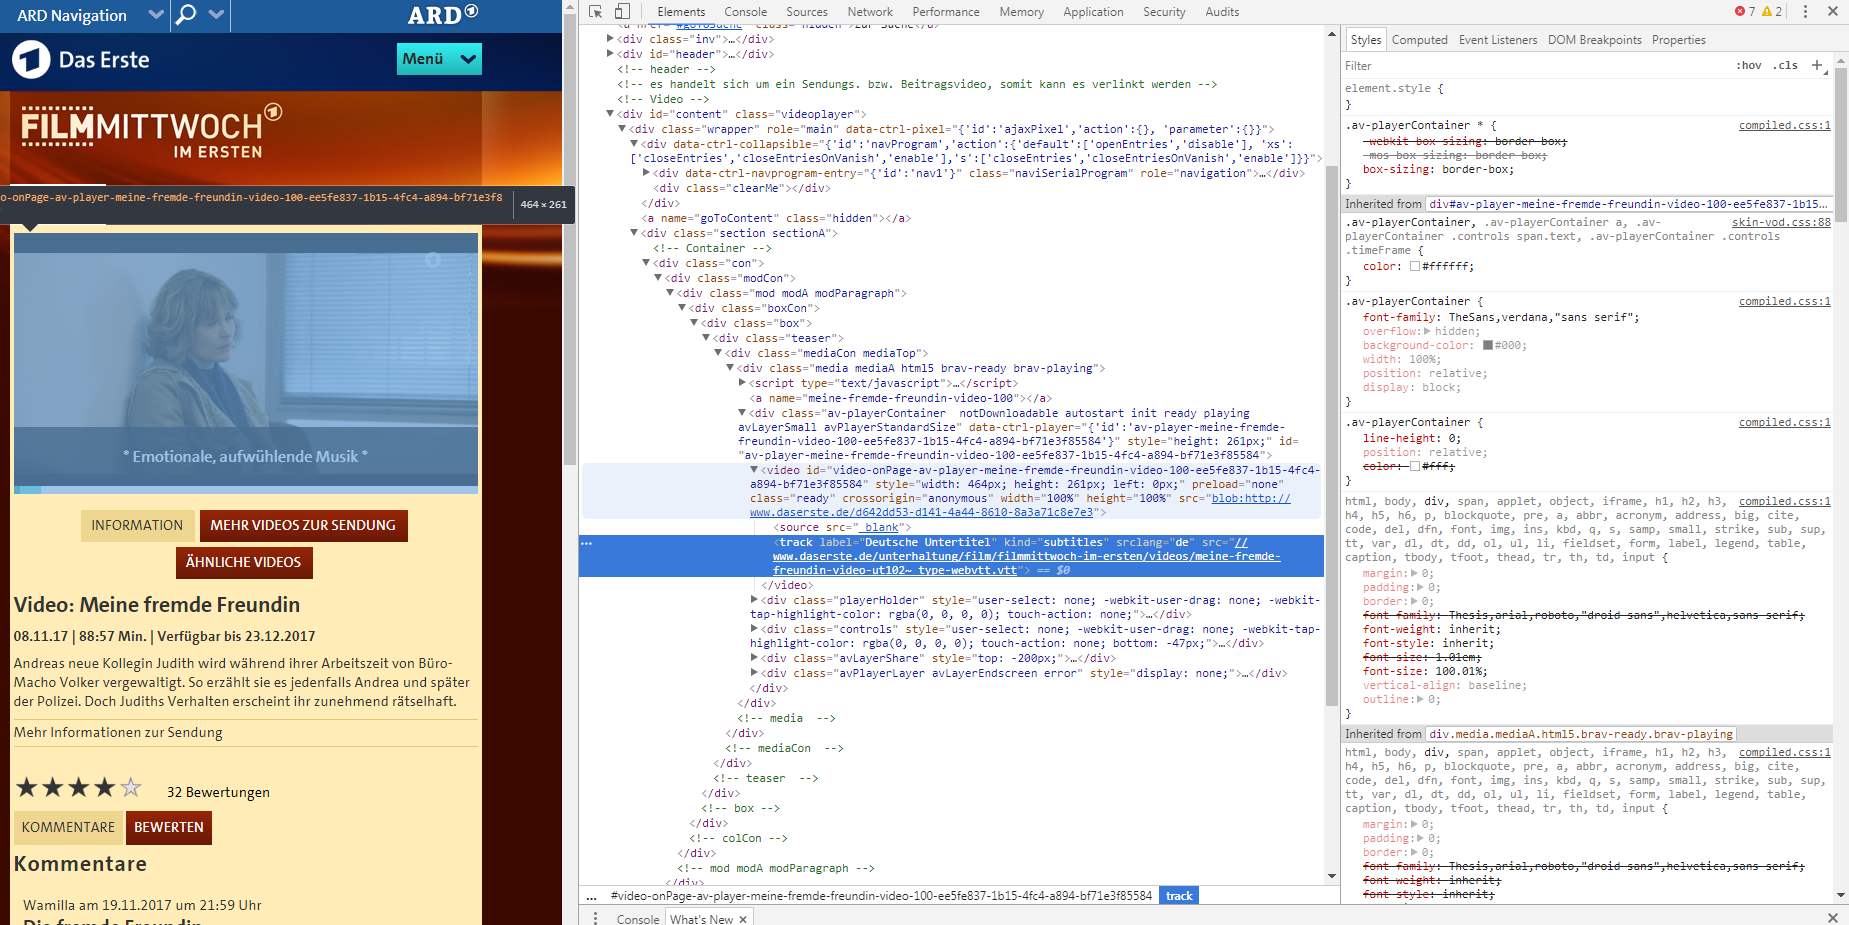
Task: Open the Event Listeners tab
Action: (x=1498, y=40)
